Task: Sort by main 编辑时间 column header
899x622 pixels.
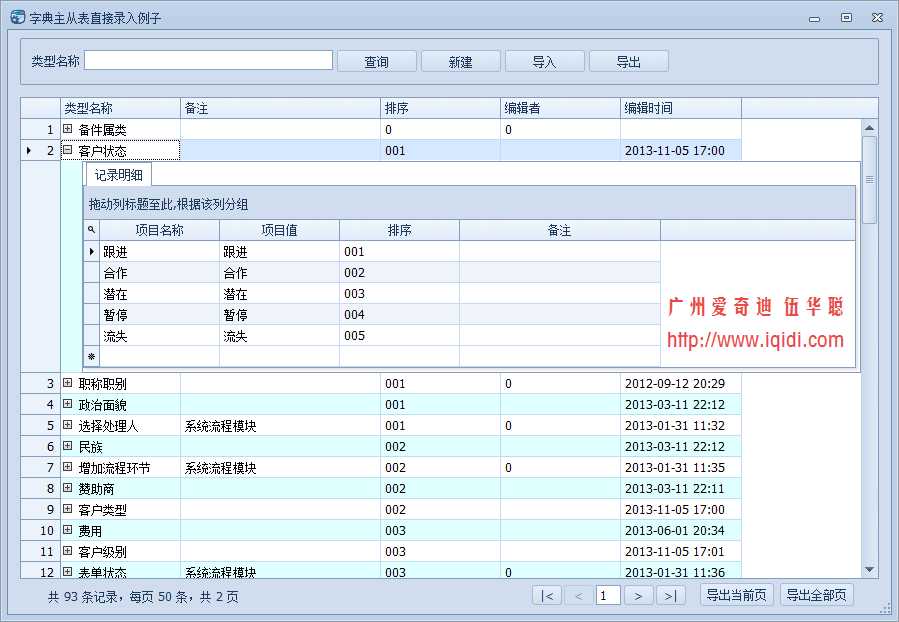Action: pyautogui.click(x=681, y=108)
